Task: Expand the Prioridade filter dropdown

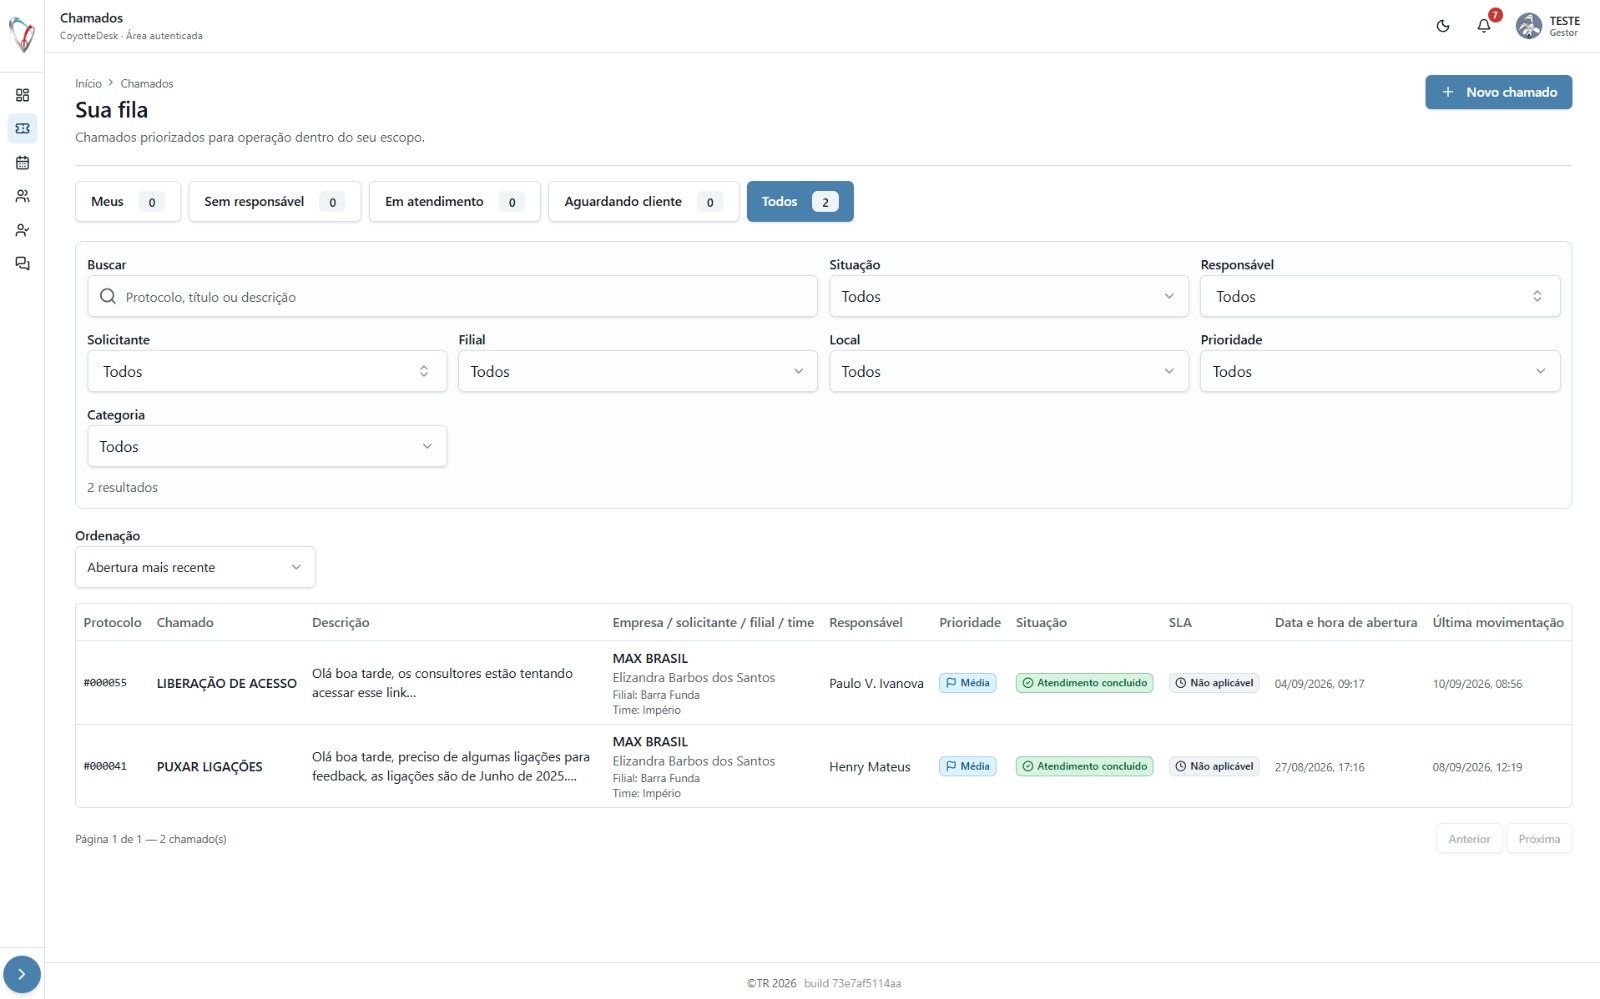Action: [x=1380, y=371]
